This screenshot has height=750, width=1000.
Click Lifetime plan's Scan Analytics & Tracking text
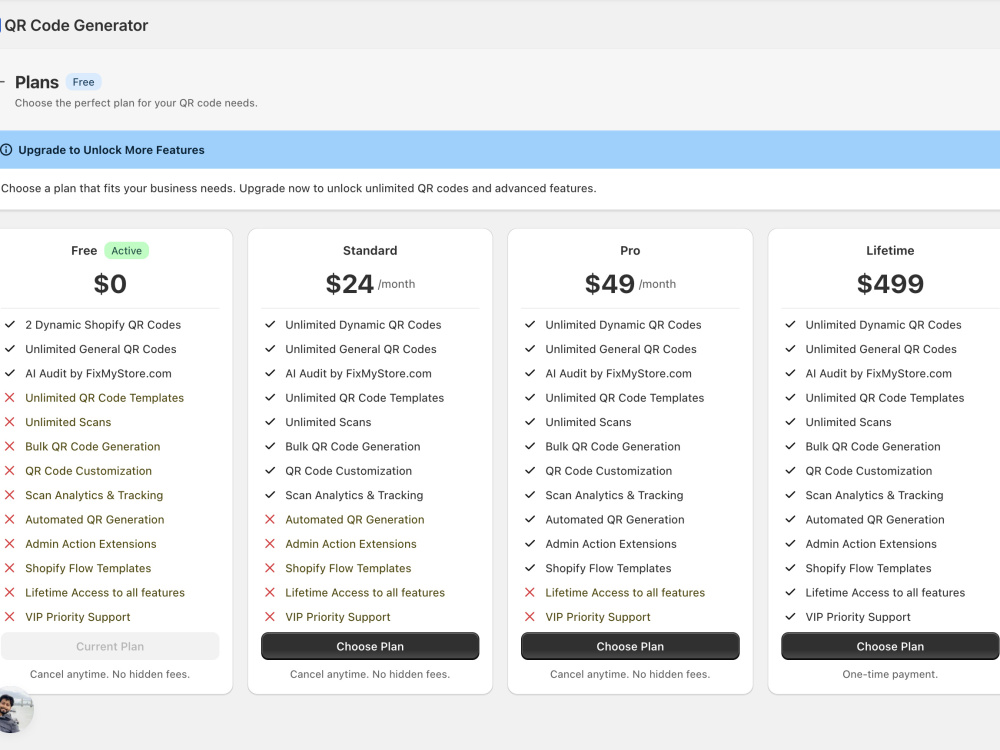pos(874,496)
